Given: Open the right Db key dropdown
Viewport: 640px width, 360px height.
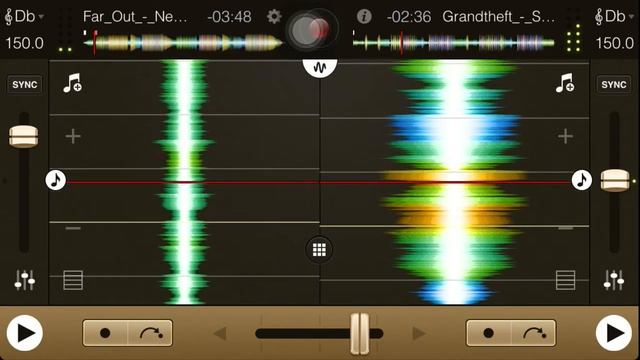Looking at the screenshot, I should [614, 17].
